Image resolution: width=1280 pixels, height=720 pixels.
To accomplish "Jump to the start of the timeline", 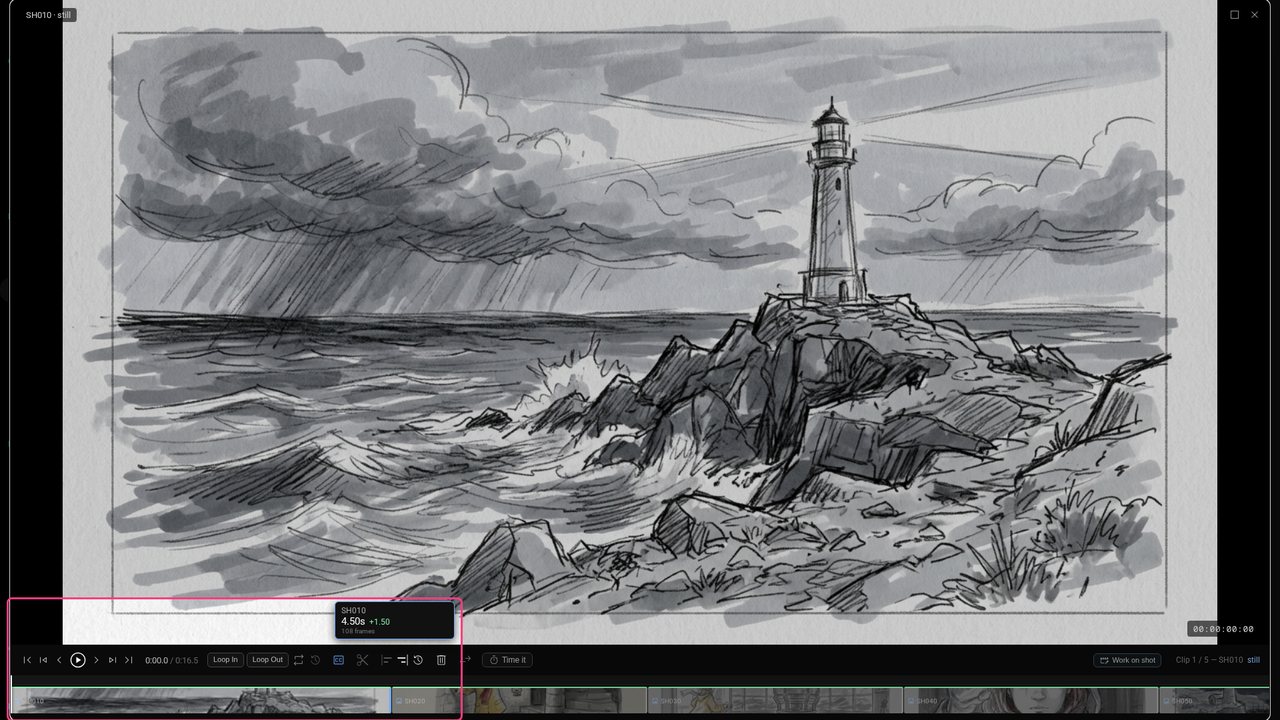I will point(27,660).
